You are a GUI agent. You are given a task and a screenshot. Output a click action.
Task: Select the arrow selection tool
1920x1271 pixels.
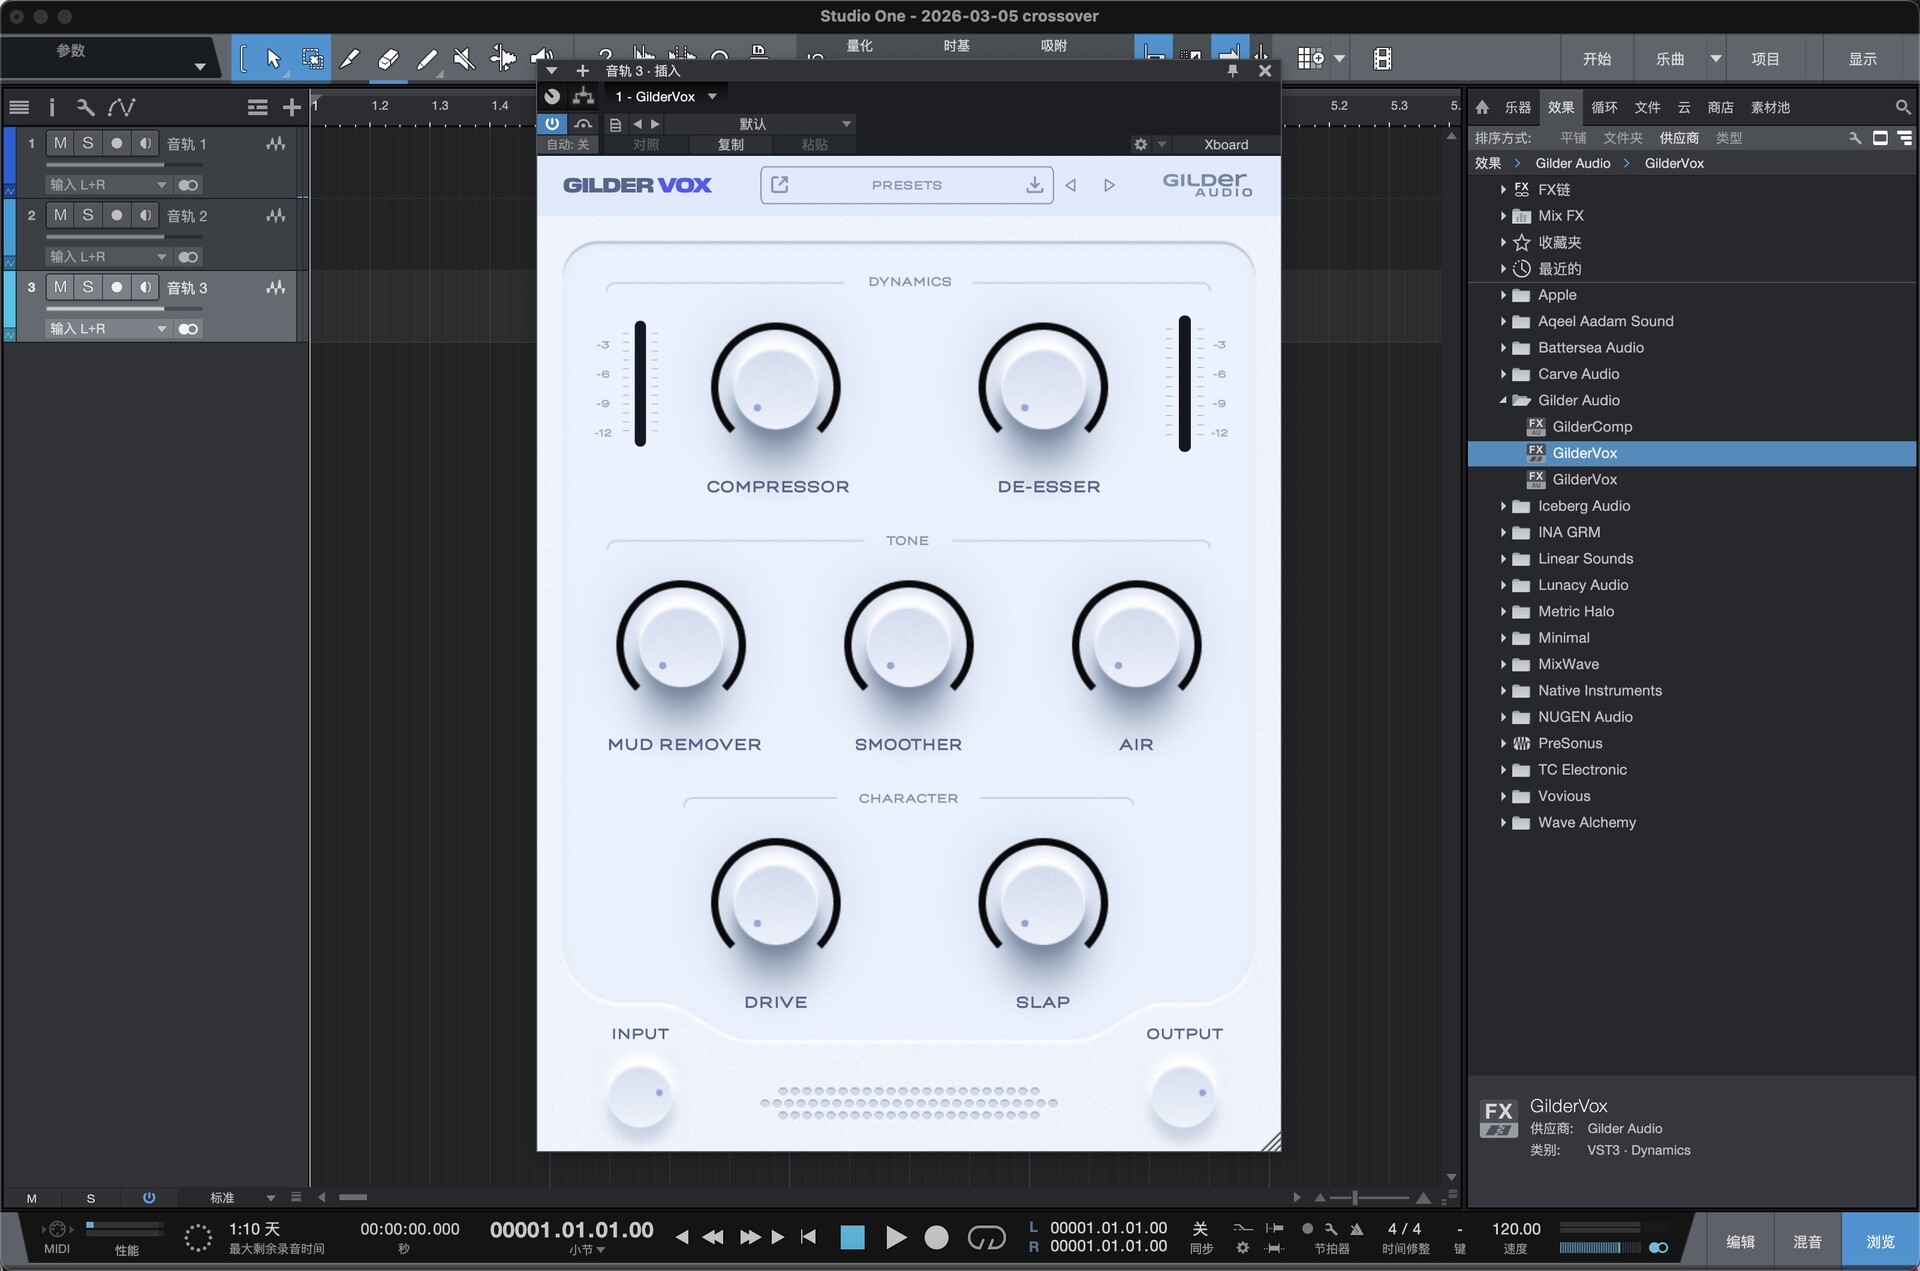pos(273,58)
